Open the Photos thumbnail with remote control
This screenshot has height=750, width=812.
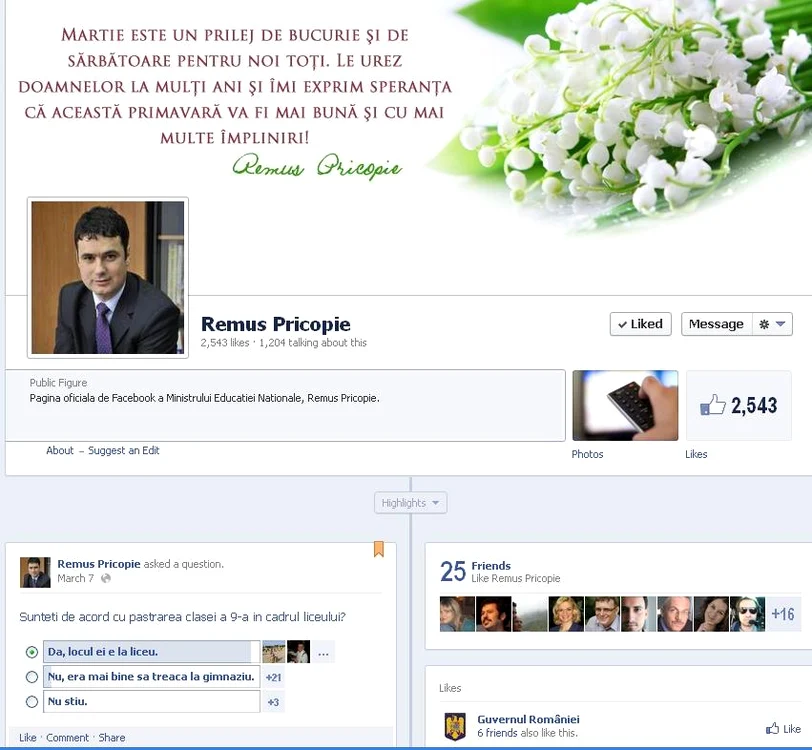(x=625, y=406)
